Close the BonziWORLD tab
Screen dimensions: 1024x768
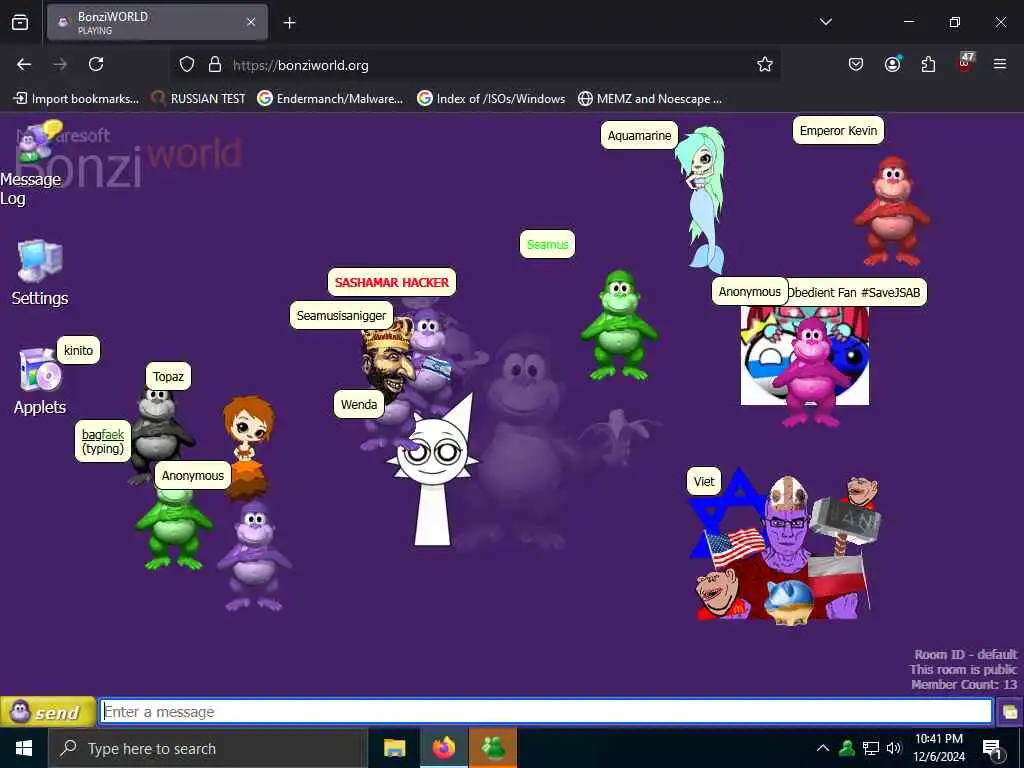click(251, 23)
